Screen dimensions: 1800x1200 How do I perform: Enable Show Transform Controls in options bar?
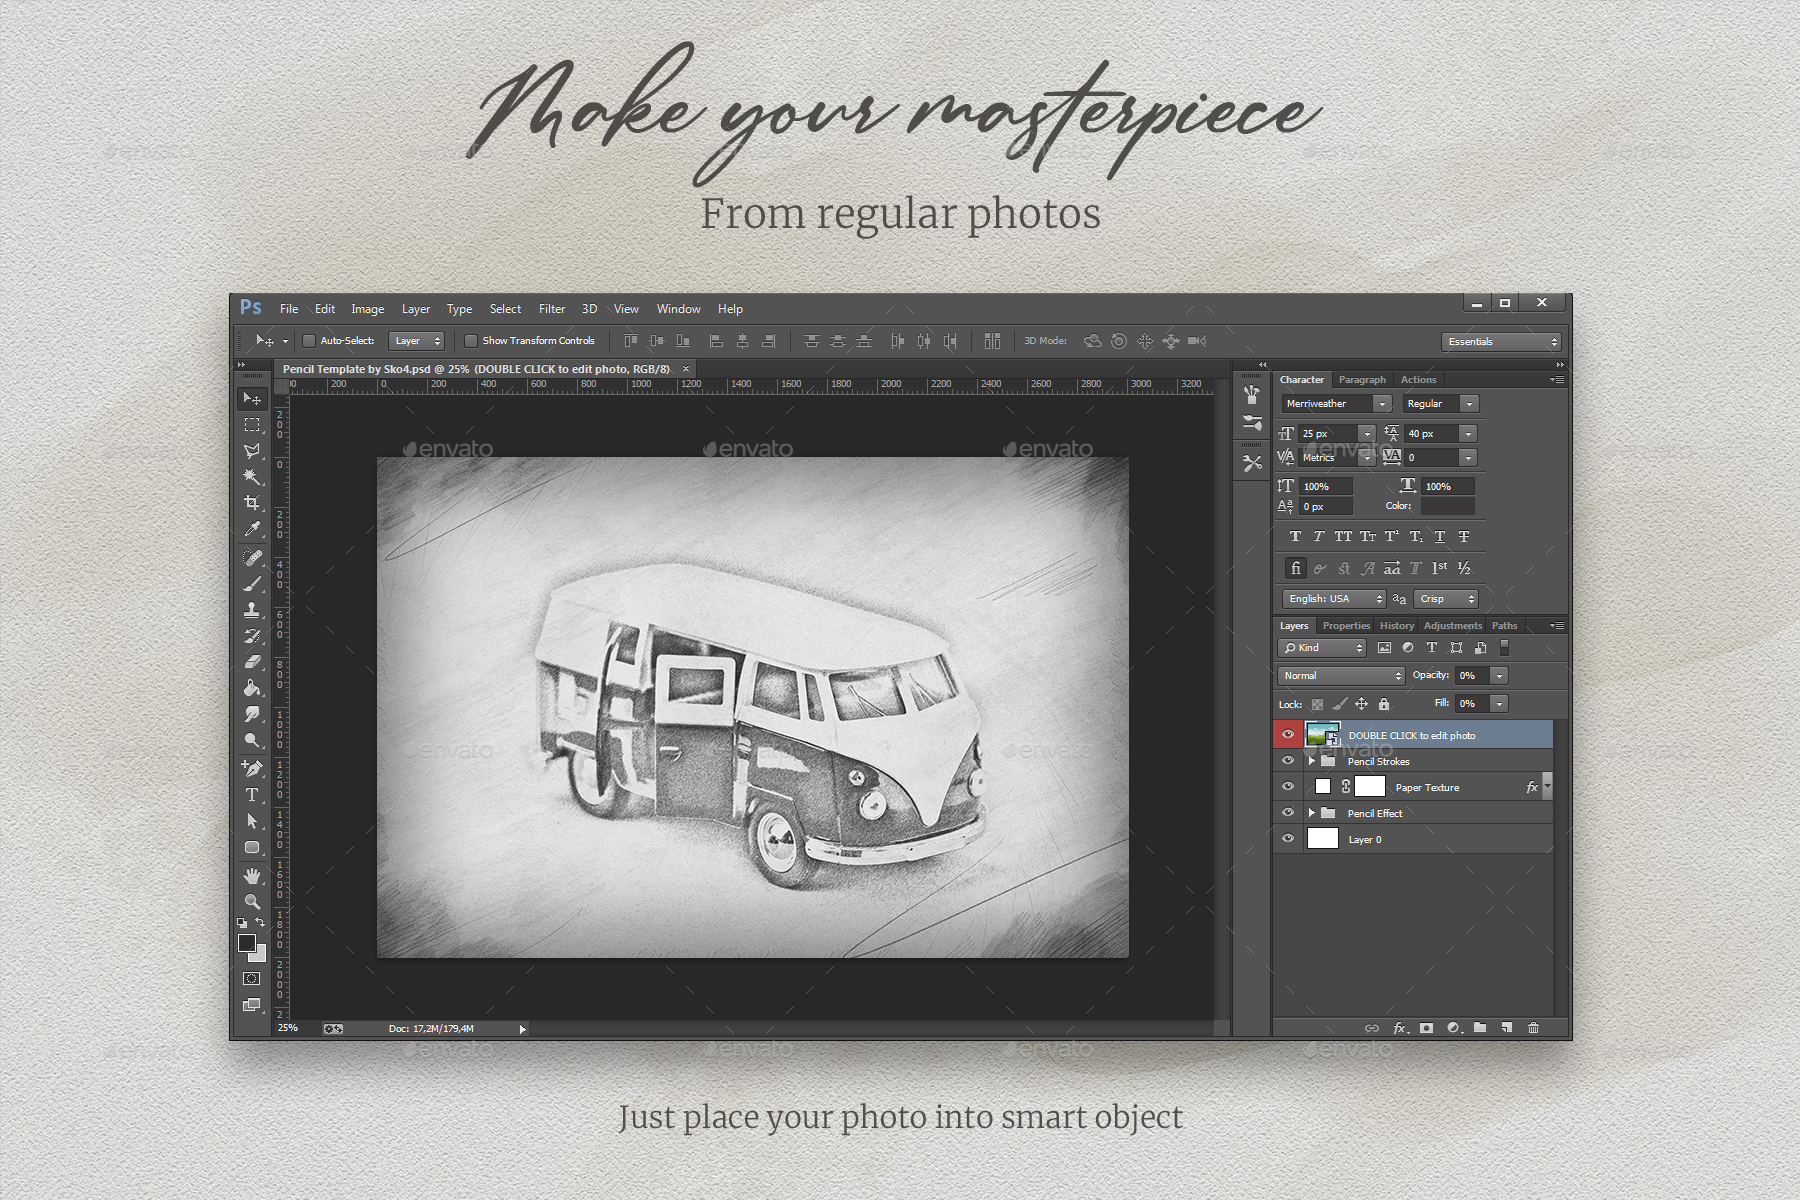[x=471, y=341]
